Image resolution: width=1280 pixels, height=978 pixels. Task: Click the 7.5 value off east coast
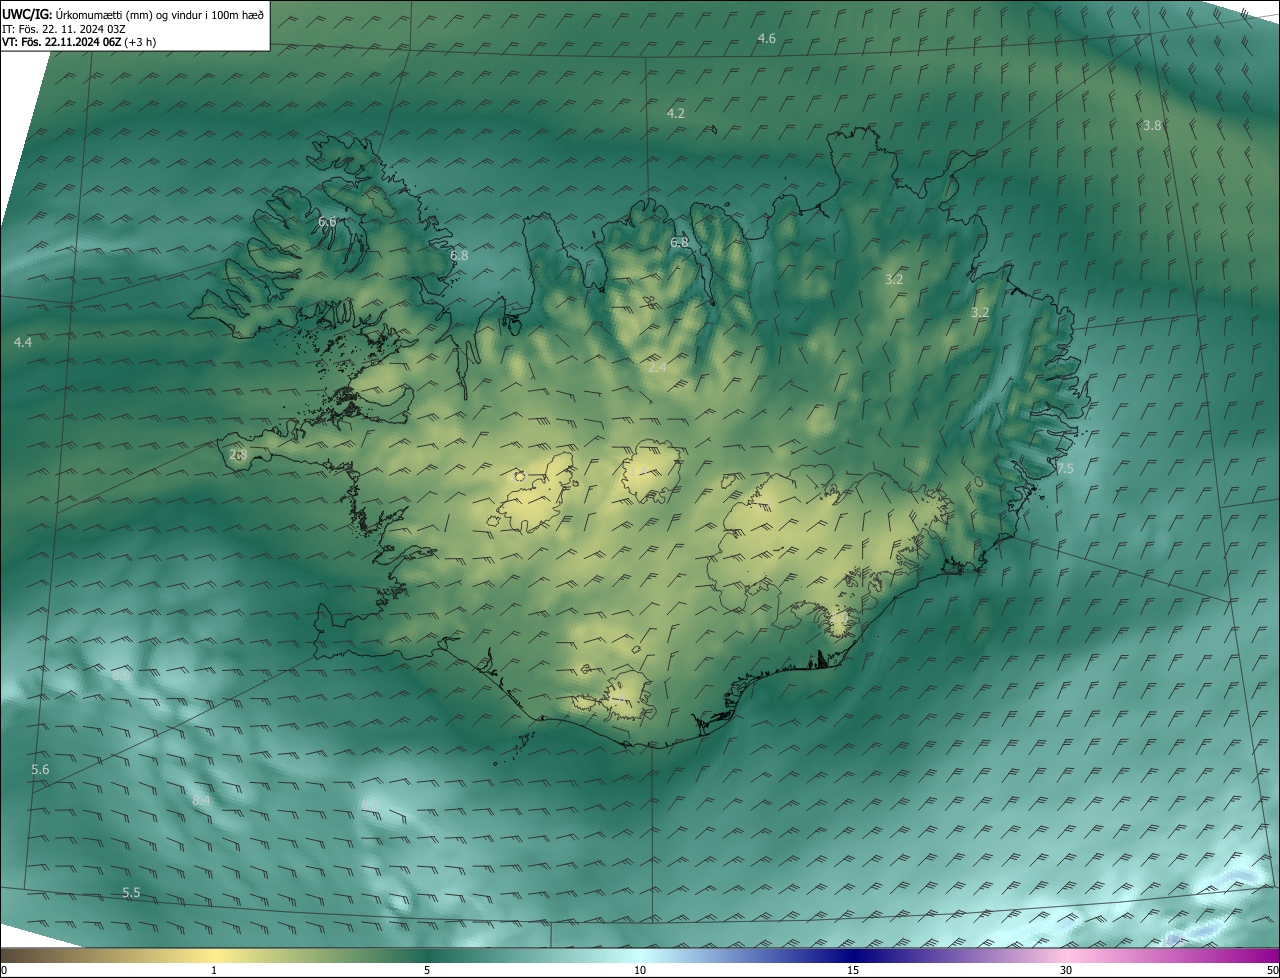1064,469
